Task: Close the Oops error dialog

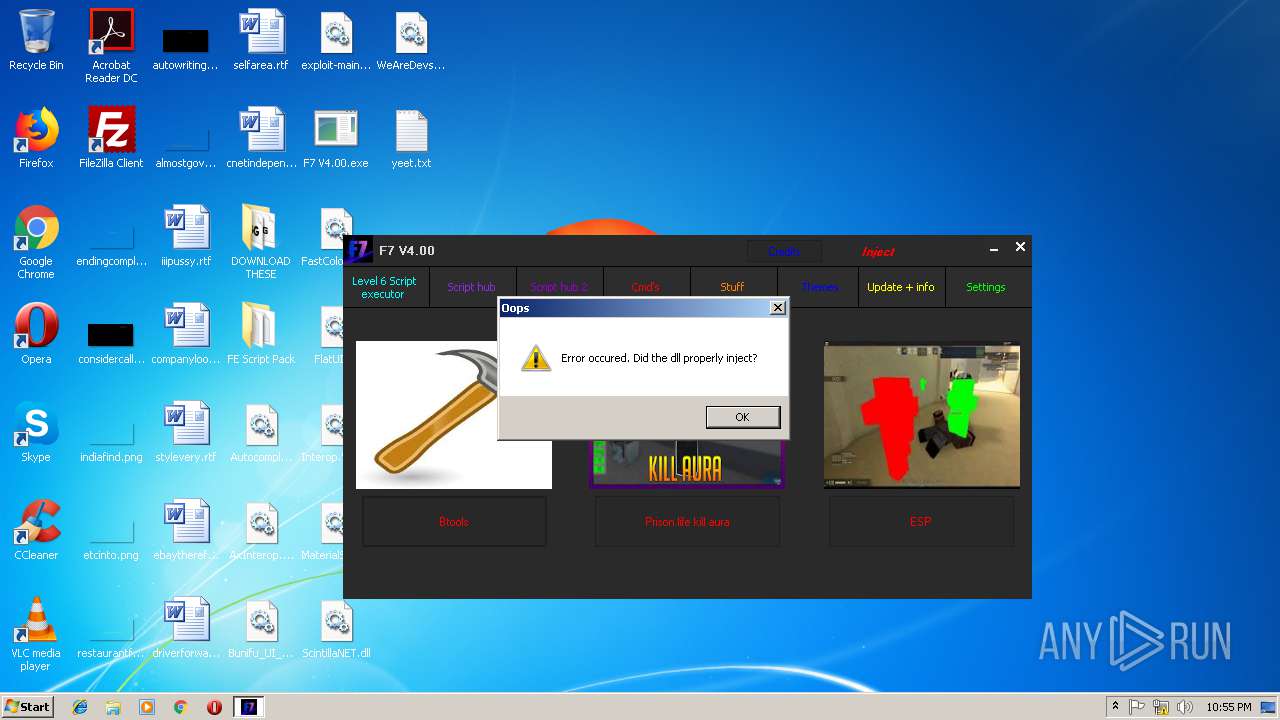Action: point(777,308)
